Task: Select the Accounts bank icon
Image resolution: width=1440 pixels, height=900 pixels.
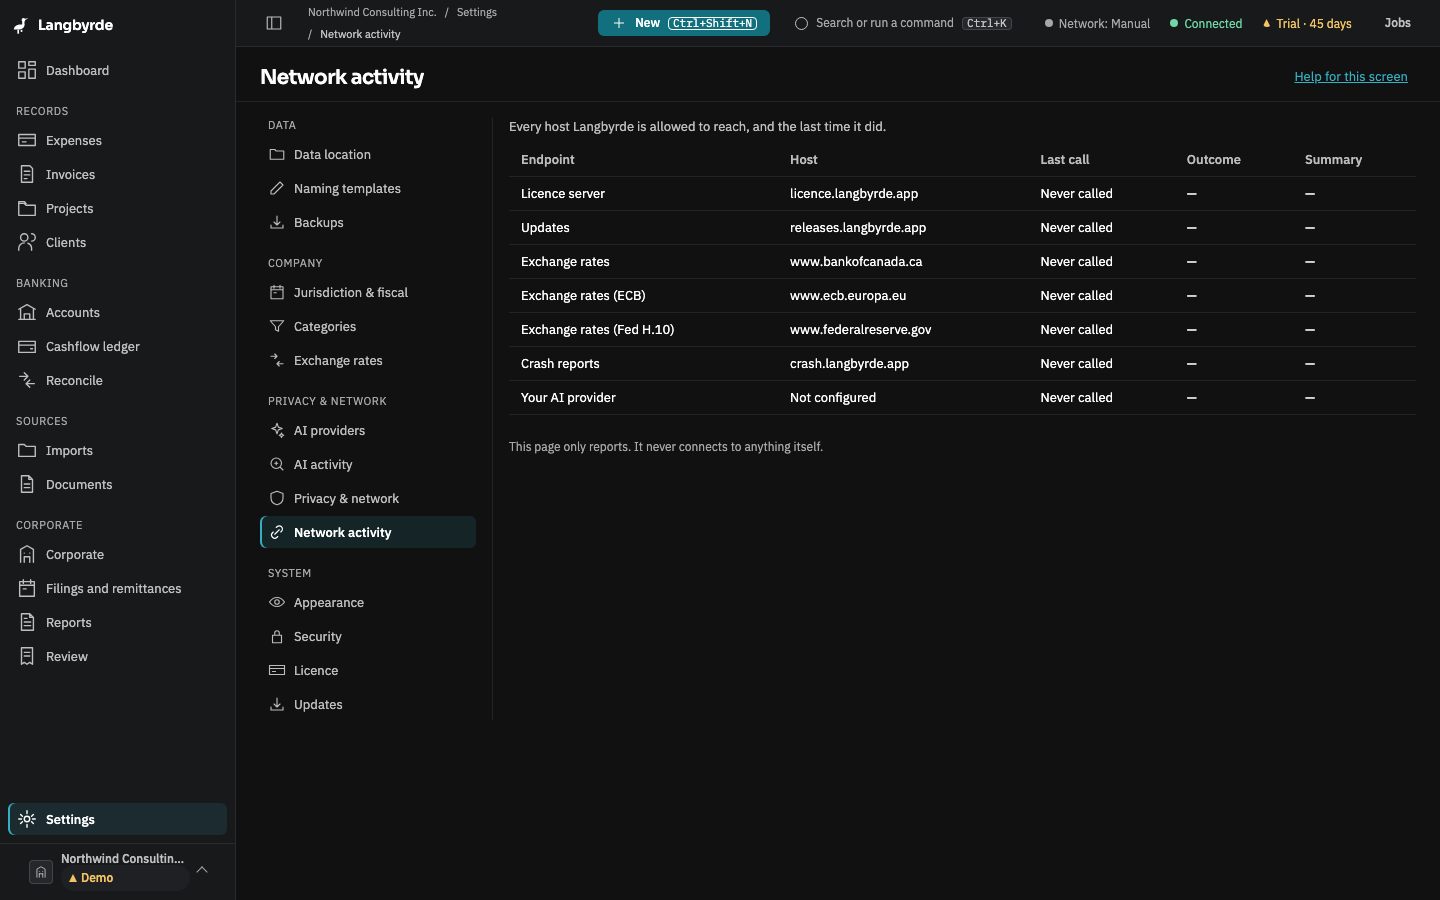Action: (x=27, y=312)
